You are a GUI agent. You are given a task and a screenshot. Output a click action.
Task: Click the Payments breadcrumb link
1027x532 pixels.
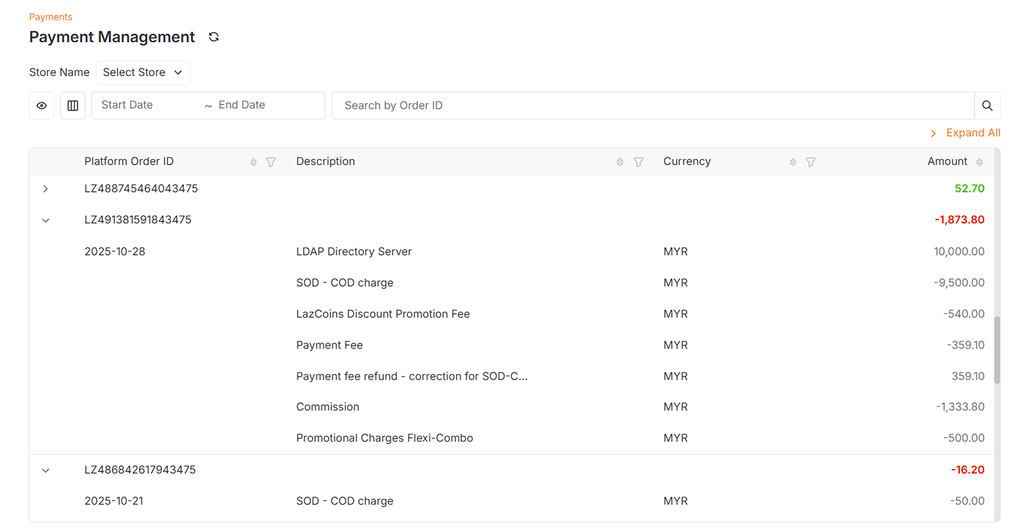[x=50, y=17]
